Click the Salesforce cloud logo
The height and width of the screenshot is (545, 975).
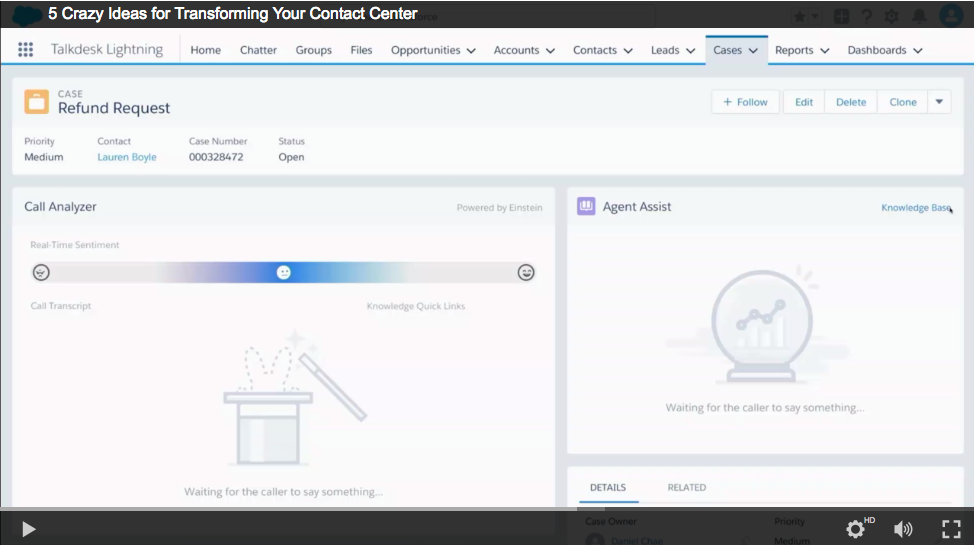pyautogui.click(x=27, y=14)
